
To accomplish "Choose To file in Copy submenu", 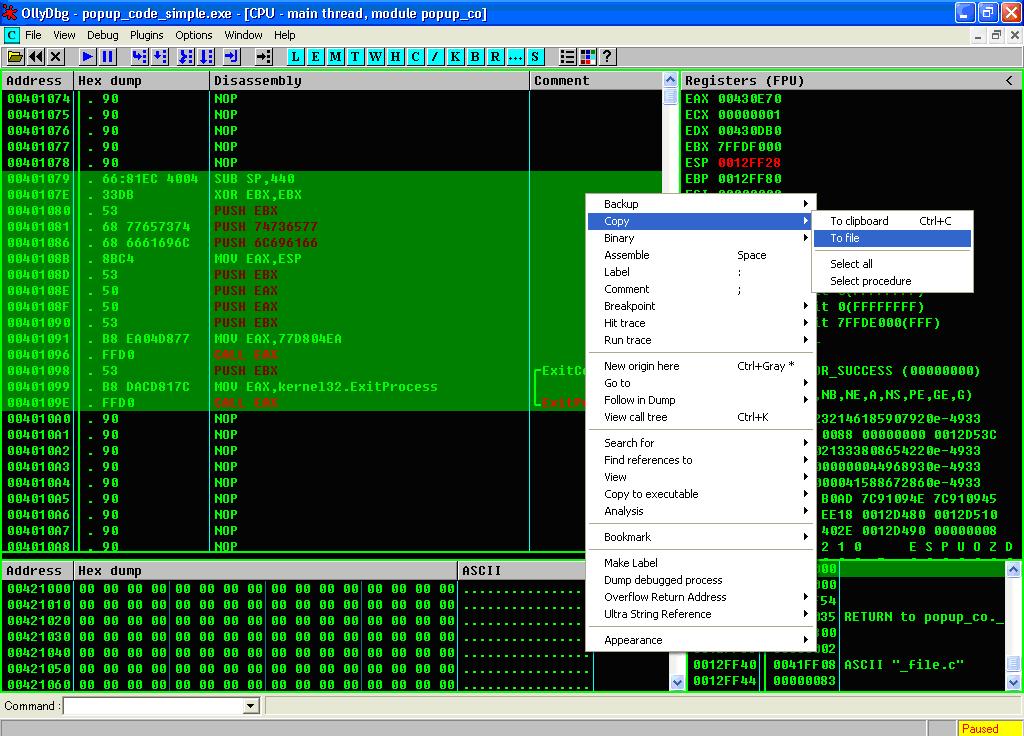I will tap(892, 238).
